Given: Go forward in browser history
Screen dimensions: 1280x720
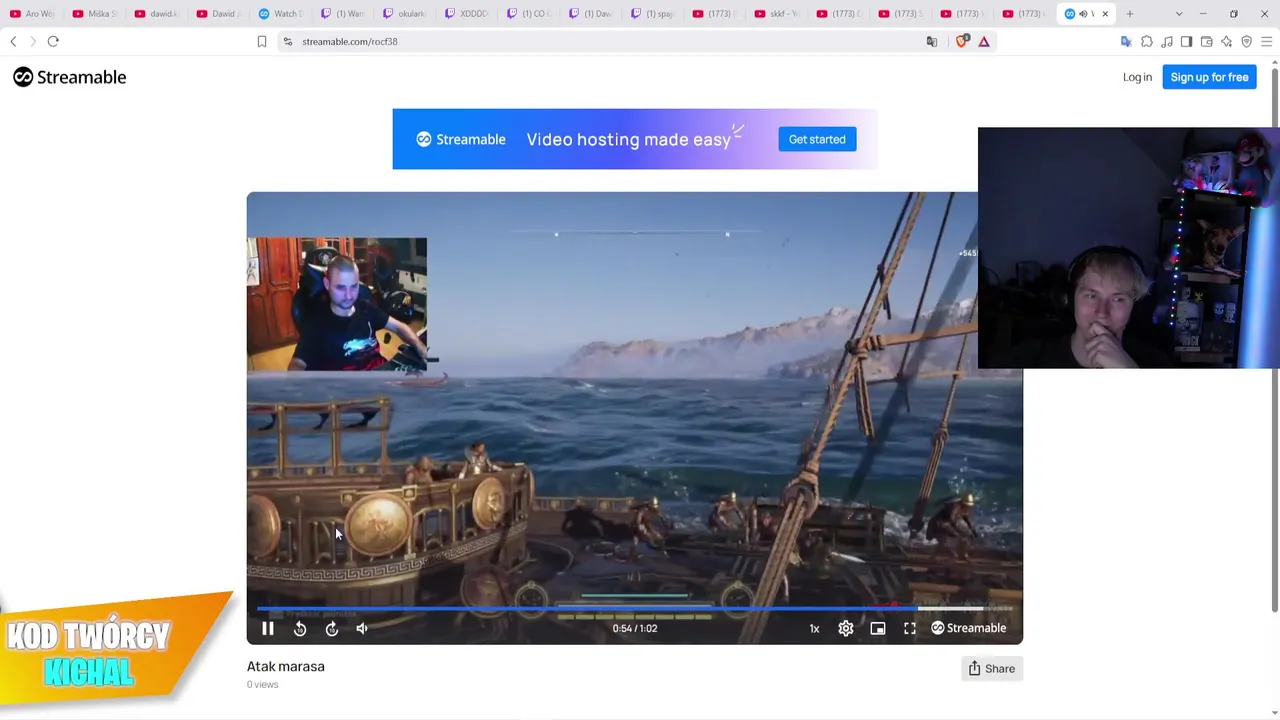Looking at the screenshot, I should [33, 41].
